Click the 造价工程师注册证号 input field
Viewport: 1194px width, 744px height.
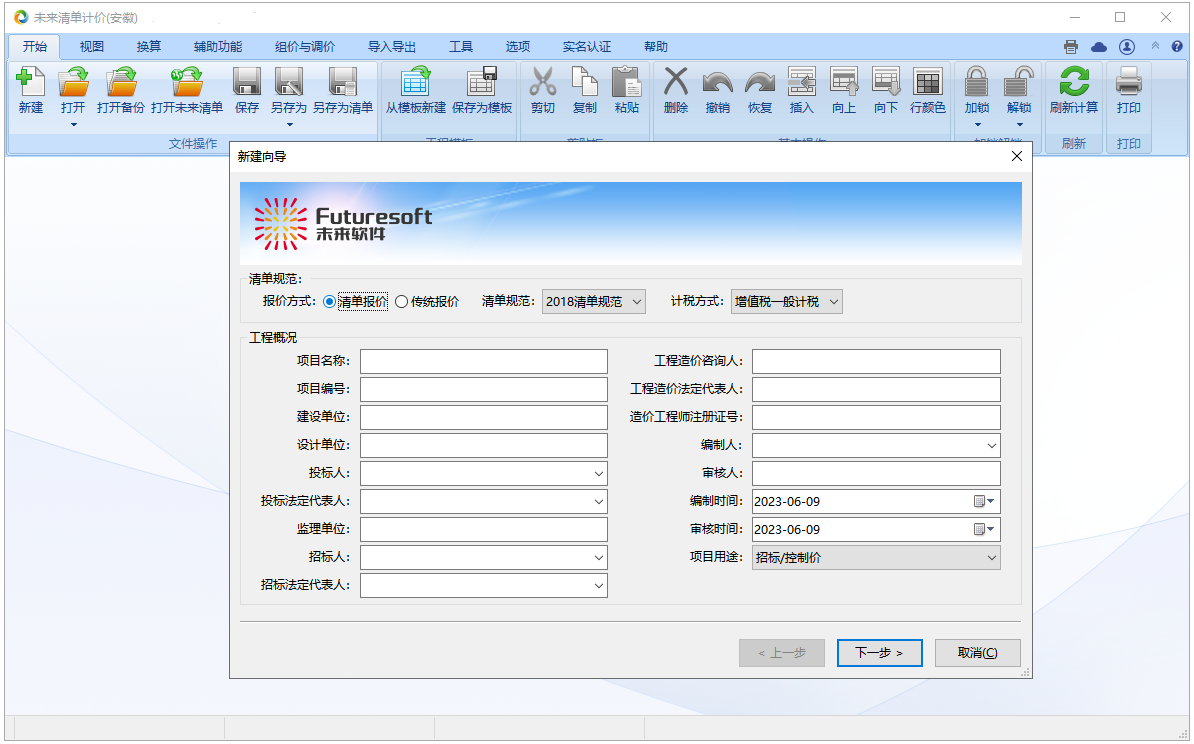click(876, 417)
